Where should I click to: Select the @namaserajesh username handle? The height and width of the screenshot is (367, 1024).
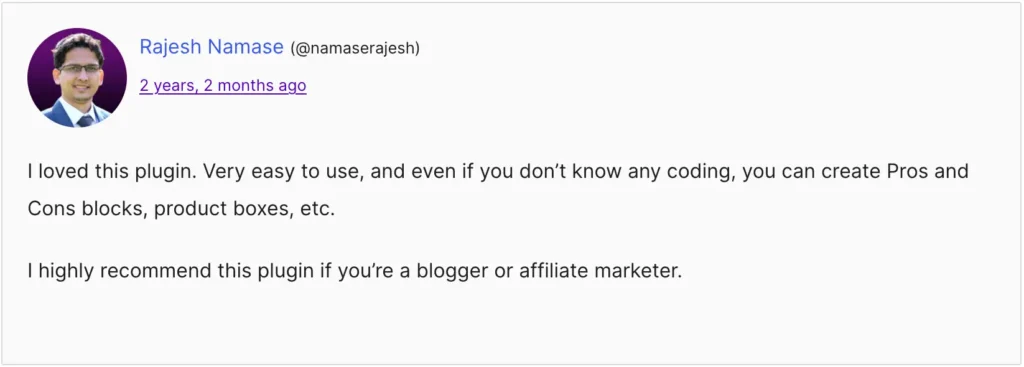coord(355,48)
